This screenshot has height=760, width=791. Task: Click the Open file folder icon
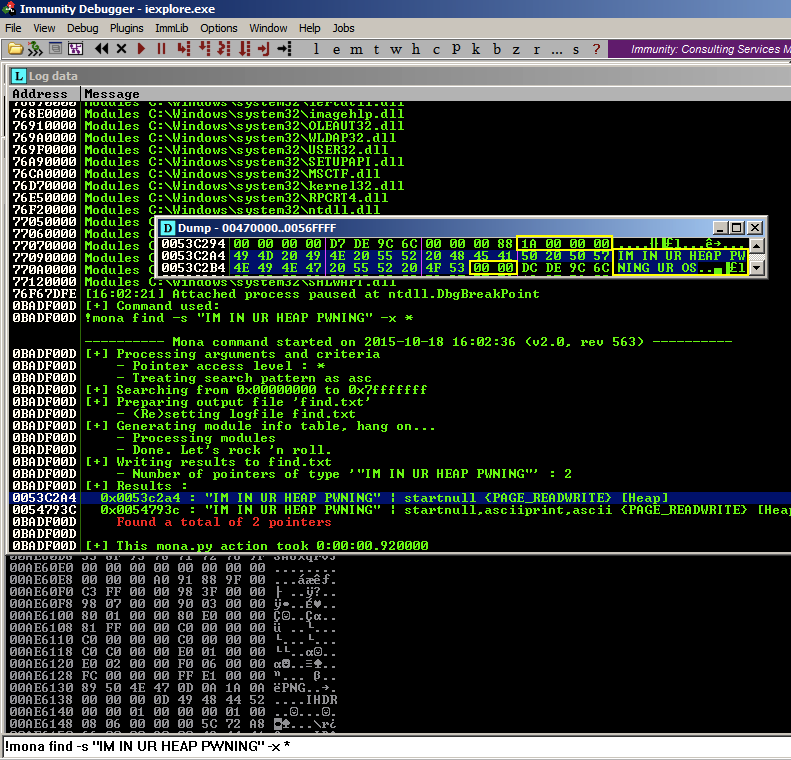click(15, 48)
